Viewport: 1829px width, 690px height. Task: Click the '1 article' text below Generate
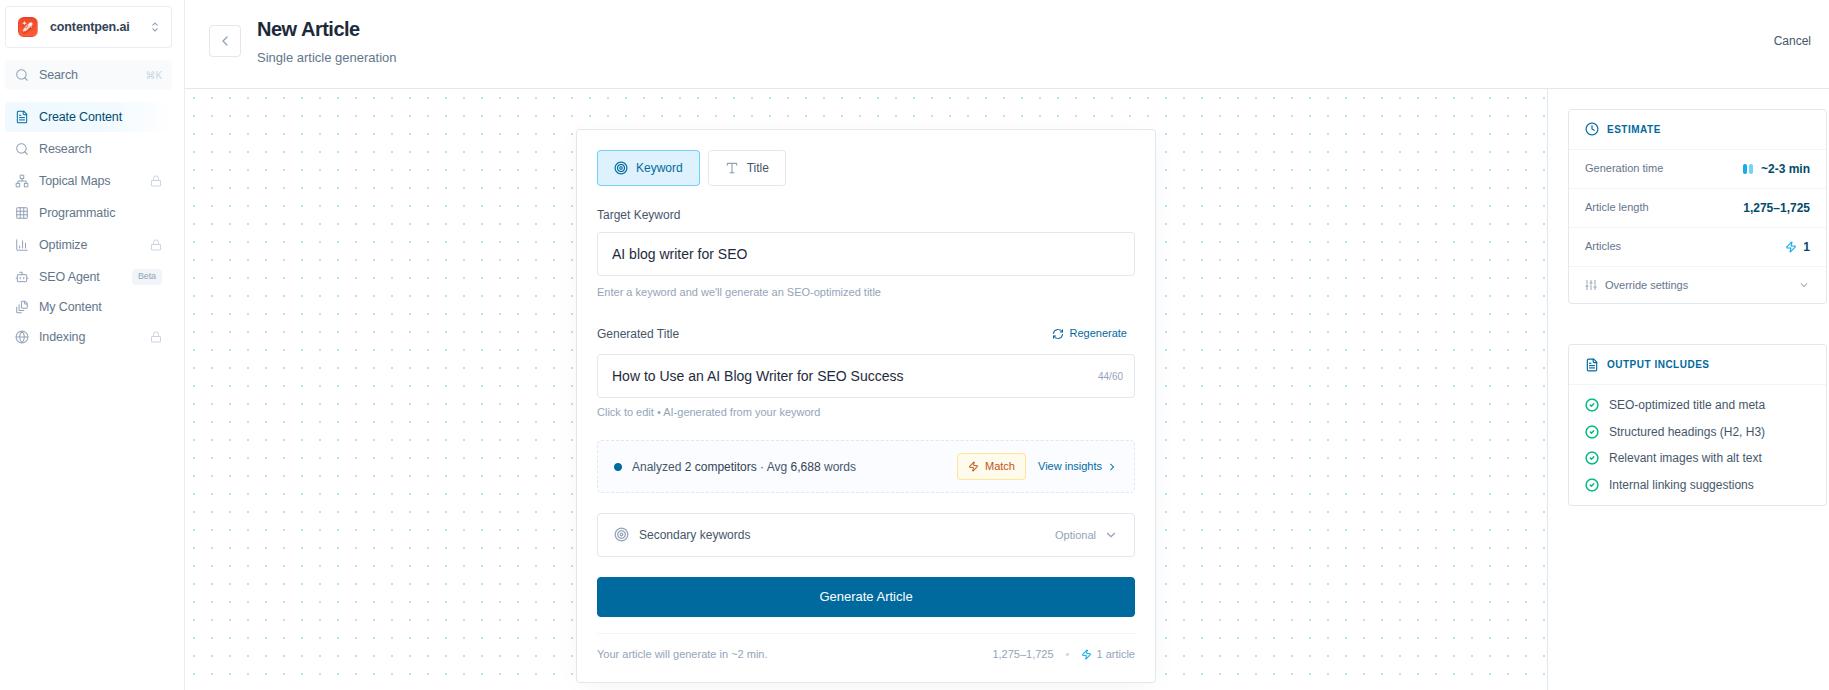click(1115, 654)
